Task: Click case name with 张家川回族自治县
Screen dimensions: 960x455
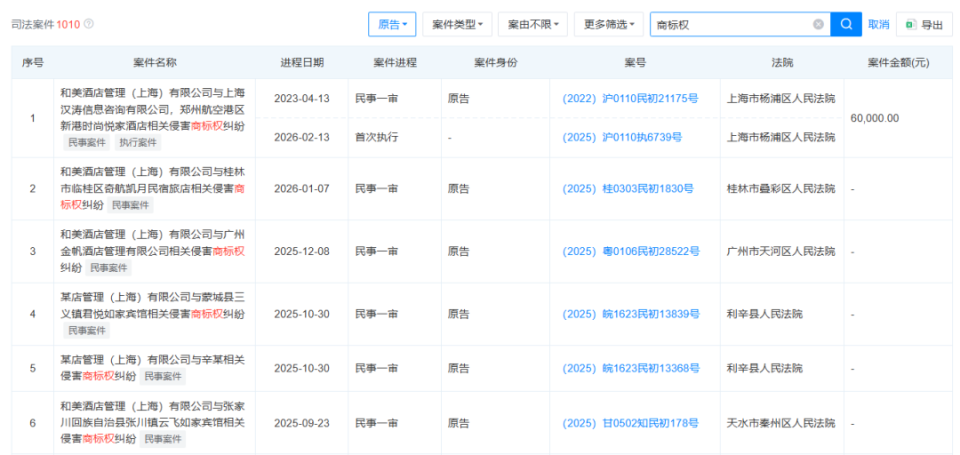Action: [153, 423]
